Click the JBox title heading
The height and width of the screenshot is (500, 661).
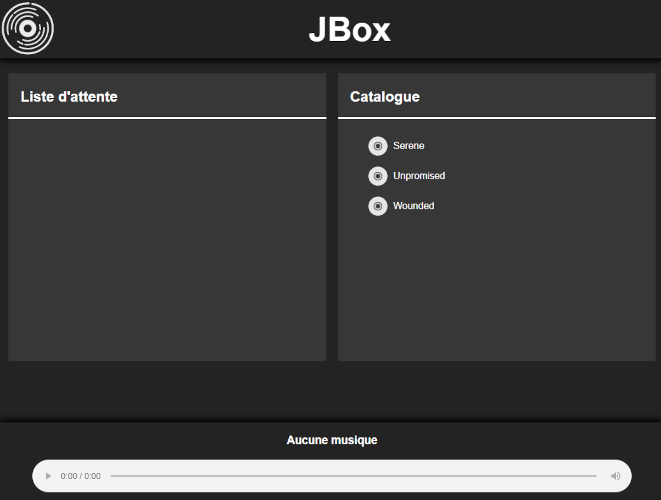[349, 30]
